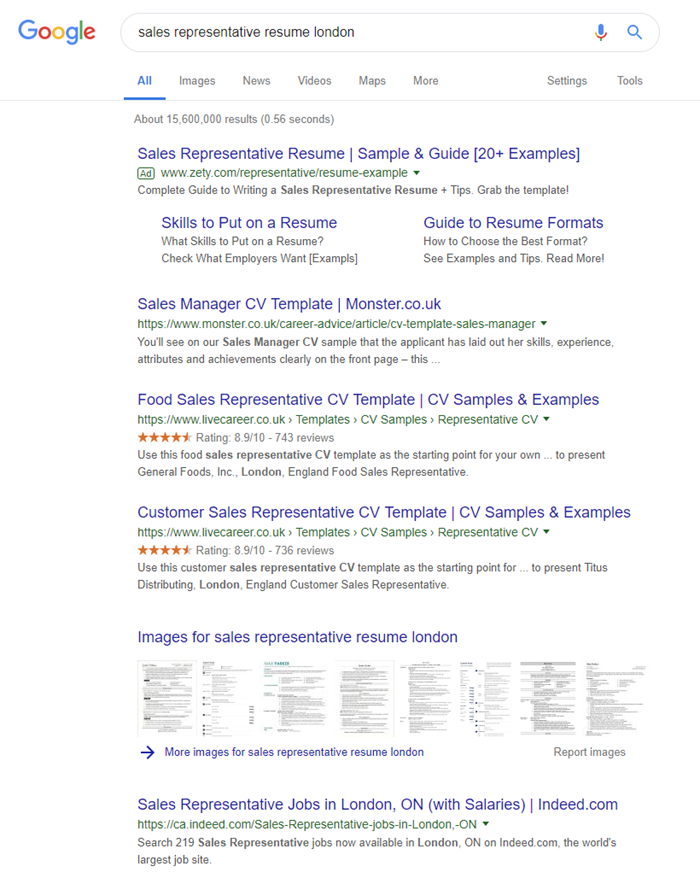Click the magnifying glass search icon
700x878 pixels.
pyautogui.click(x=634, y=32)
